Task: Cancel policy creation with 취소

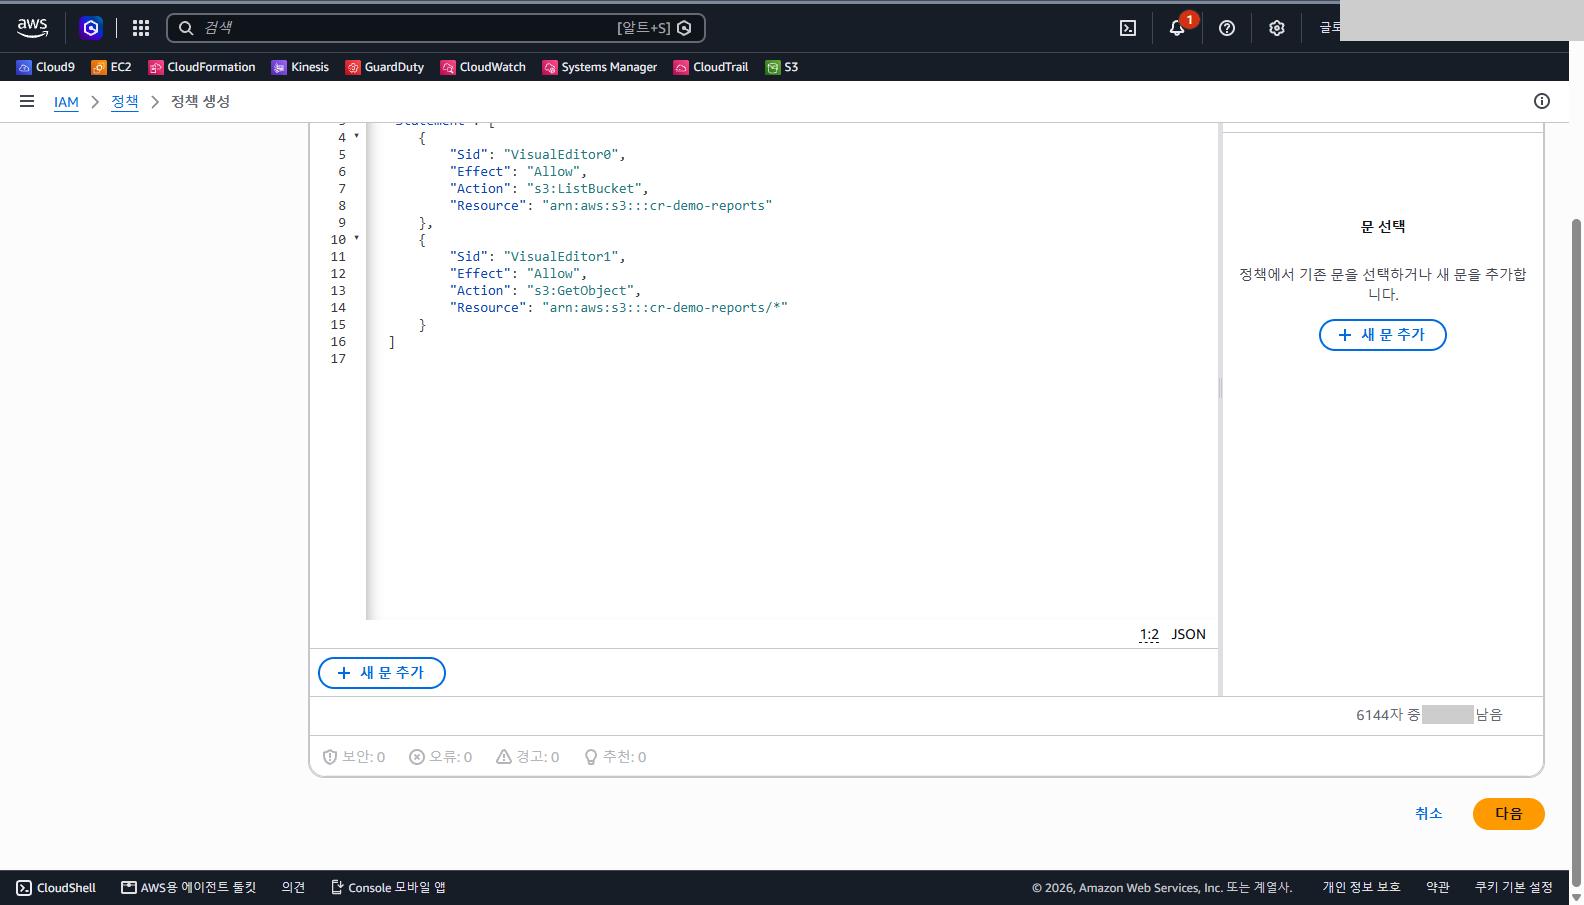Action: tap(1429, 814)
